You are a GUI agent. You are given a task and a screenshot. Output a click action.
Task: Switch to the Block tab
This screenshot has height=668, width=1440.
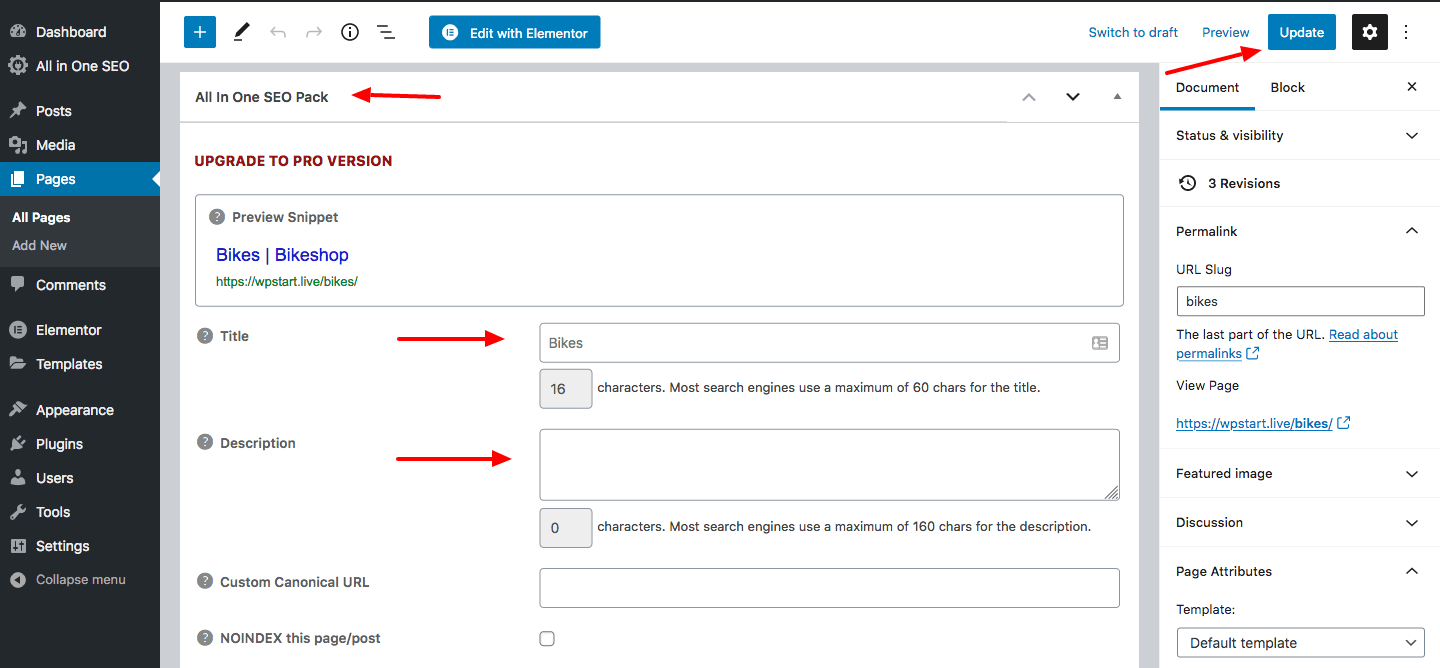point(1287,87)
